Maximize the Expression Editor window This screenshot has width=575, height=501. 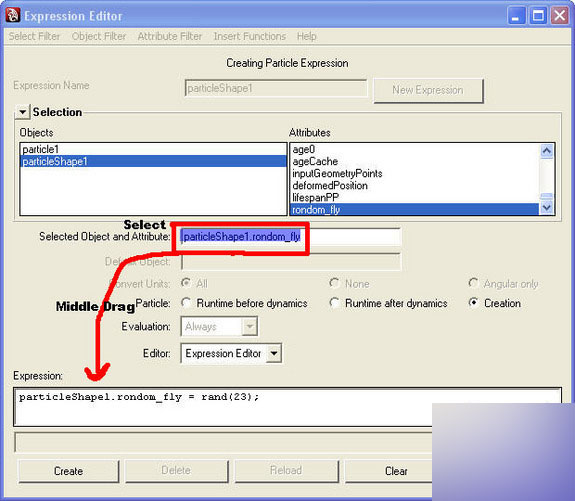[x=538, y=15]
